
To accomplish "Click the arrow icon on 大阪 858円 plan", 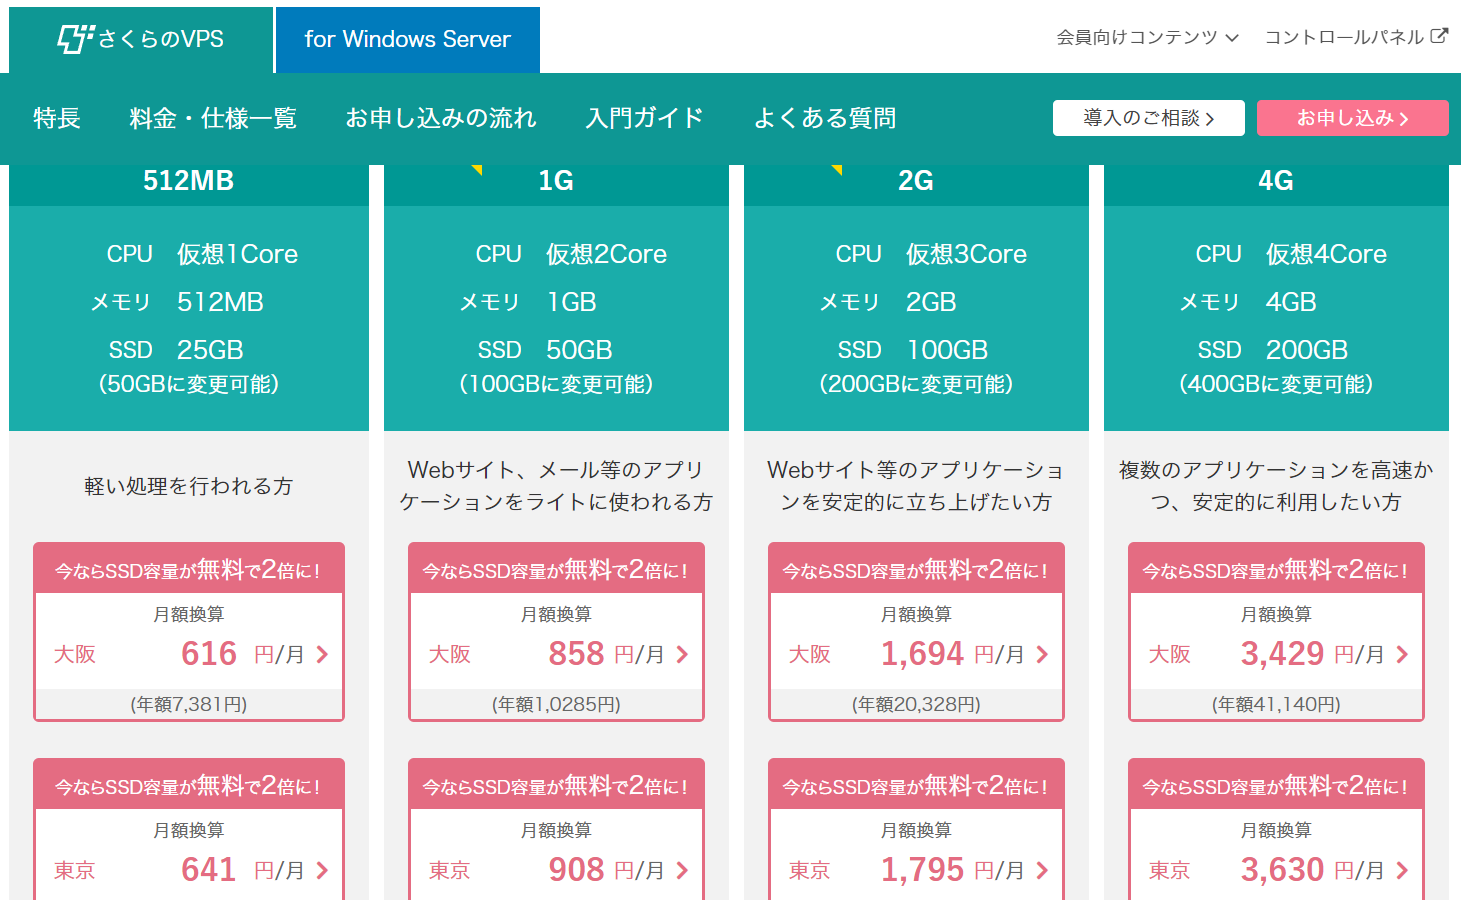I will 682,654.
